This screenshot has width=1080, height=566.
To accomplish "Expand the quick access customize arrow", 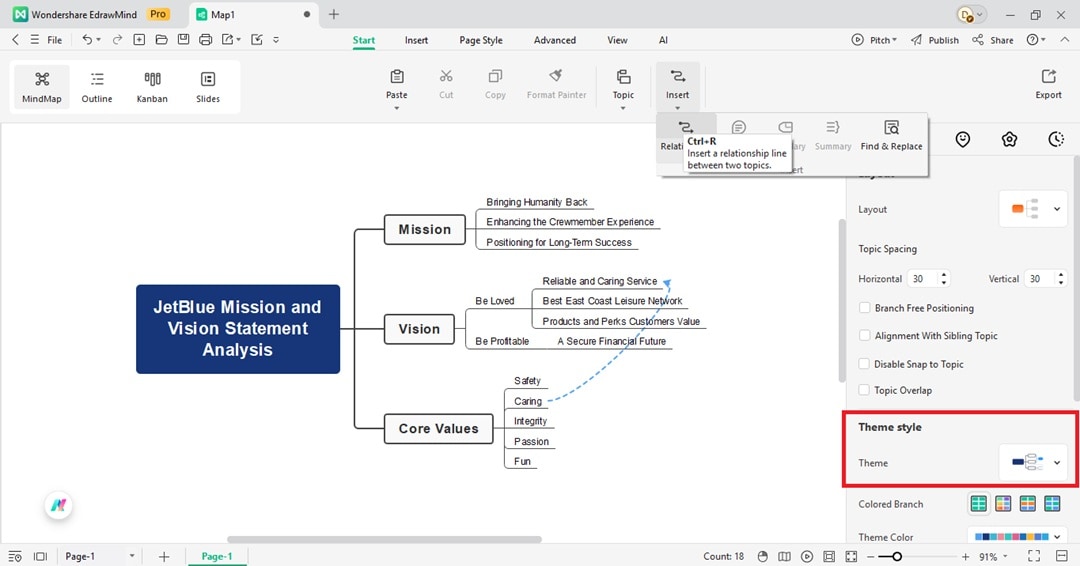I will point(276,40).
